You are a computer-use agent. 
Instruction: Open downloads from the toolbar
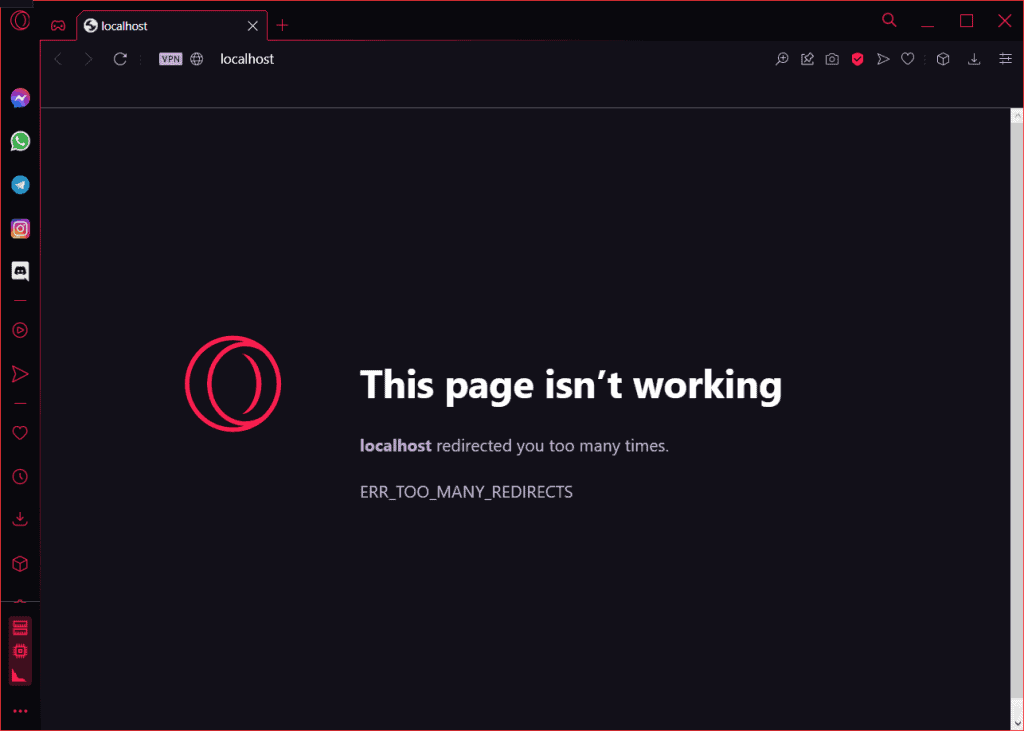974,59
